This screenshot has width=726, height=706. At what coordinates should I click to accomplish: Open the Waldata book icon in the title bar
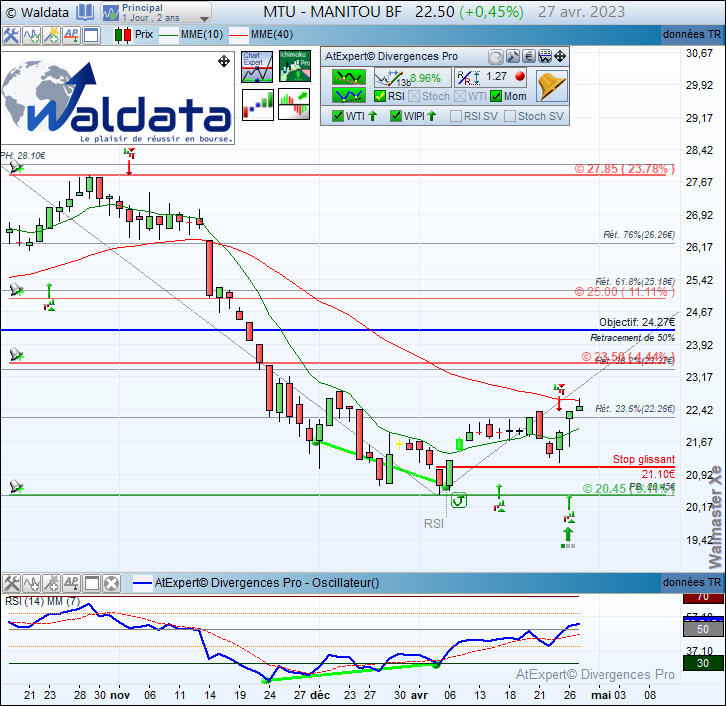point(85,12)
